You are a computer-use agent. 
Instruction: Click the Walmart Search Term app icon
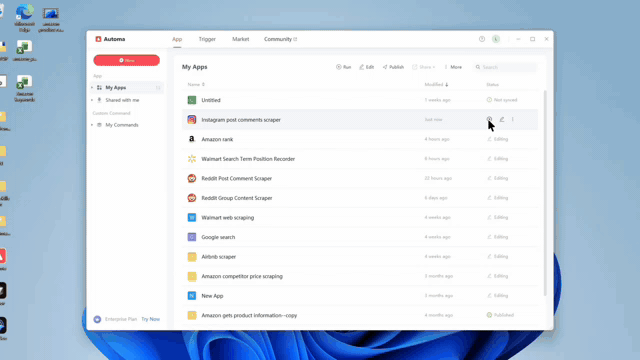(192, 159)
